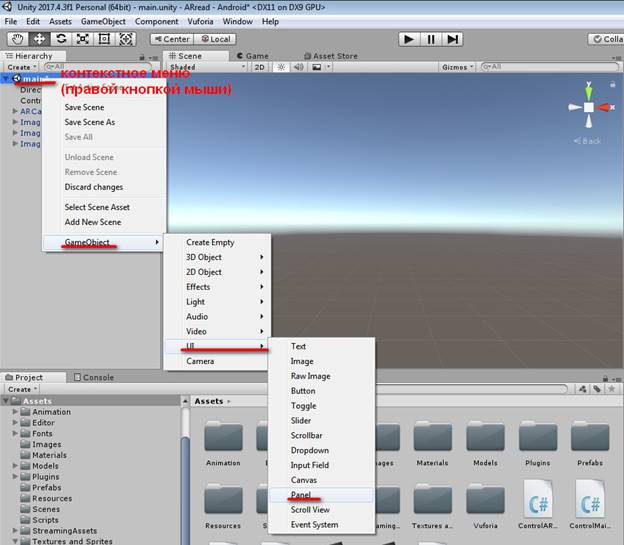Screen dimensions: 624x545
Task: Open the Gizmos dropdown
Action: pyautogui.click(x=457, y=67)
